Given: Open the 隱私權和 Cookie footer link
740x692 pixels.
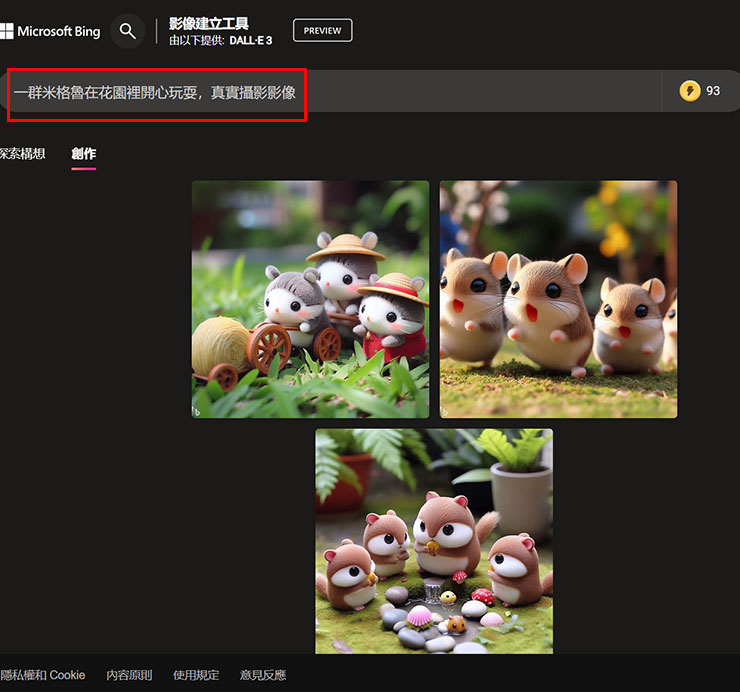Looking at the screenshot, I should [42, 675].
